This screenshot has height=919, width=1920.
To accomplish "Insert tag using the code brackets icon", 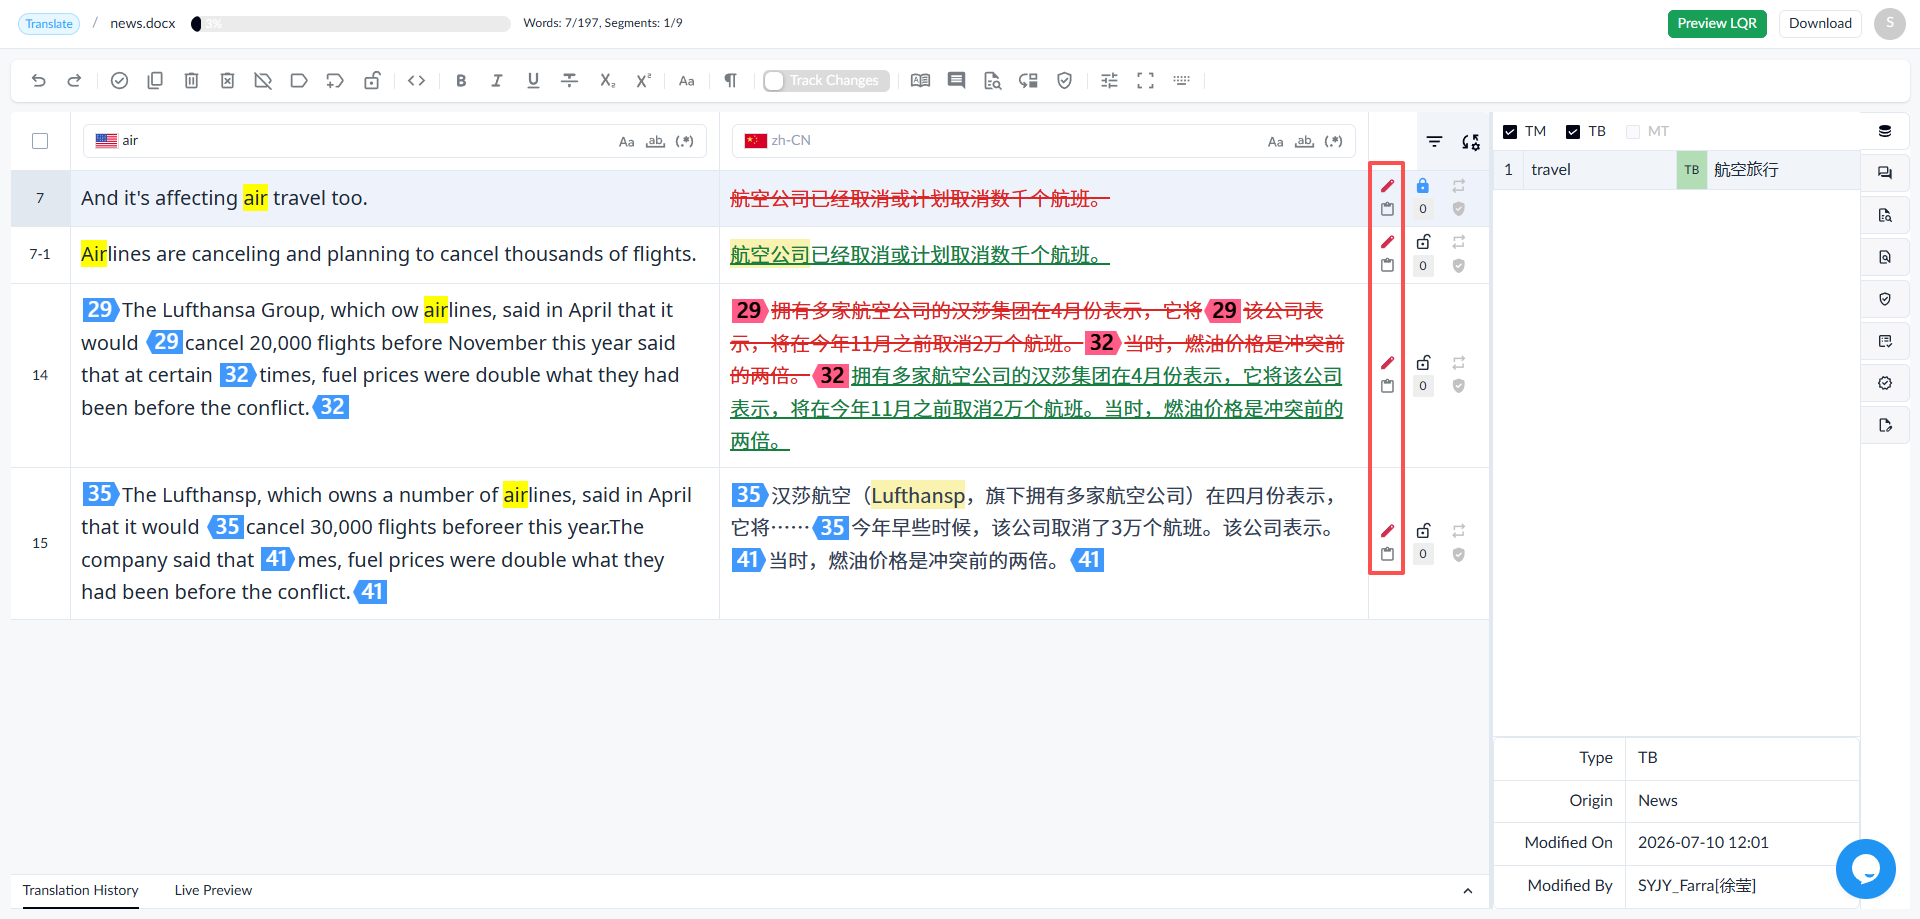I will click(x=417, y=81).
